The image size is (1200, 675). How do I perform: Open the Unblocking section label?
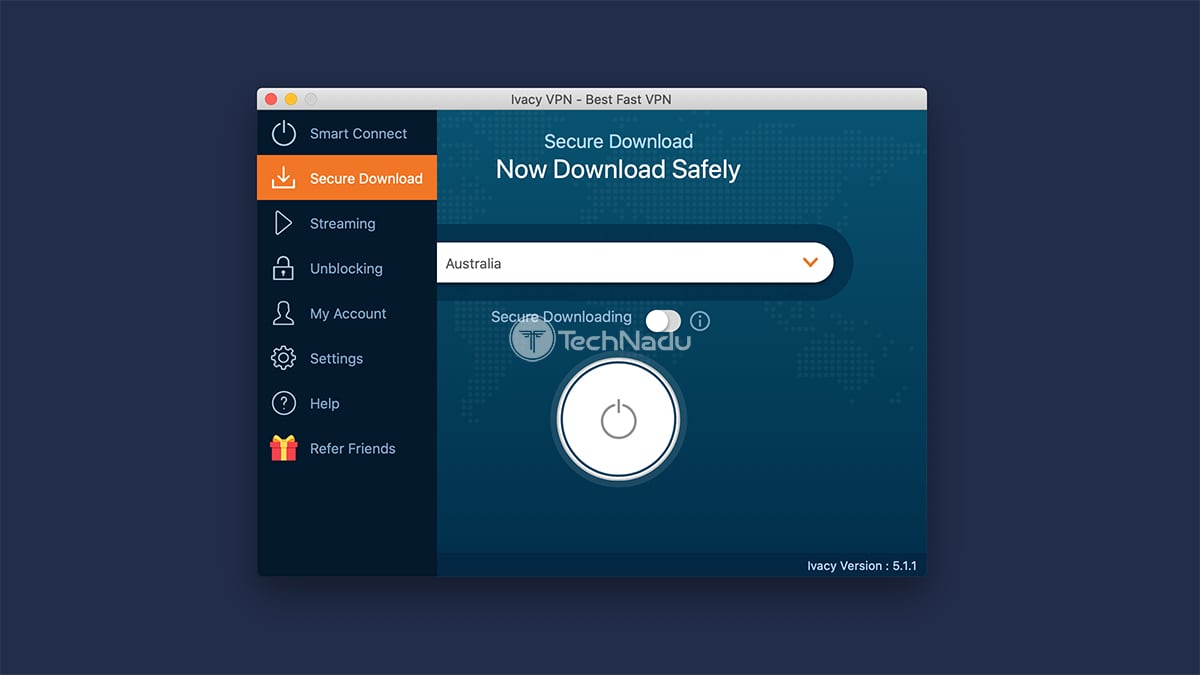[x=346, y=268]
